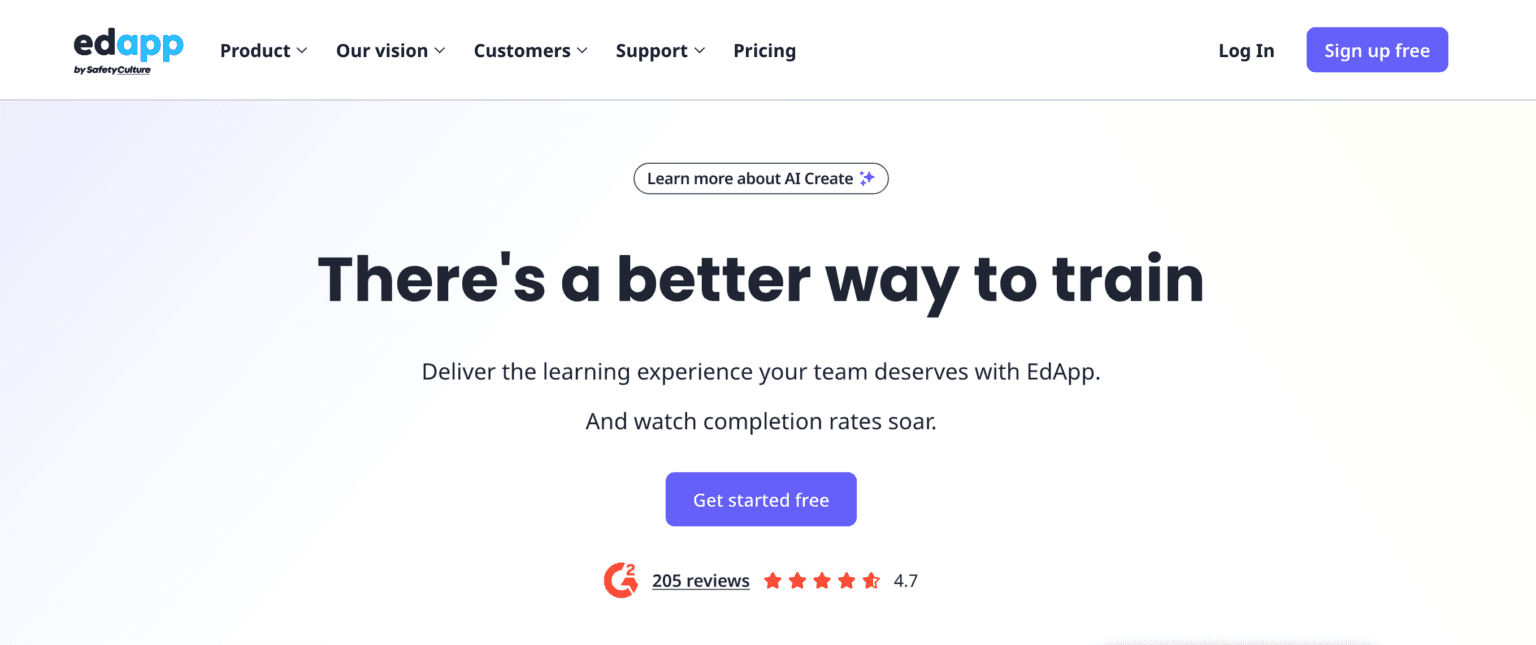Expand the Customers dropdown chevron
The image size is (1536, 645).
[x=582, y=51]
